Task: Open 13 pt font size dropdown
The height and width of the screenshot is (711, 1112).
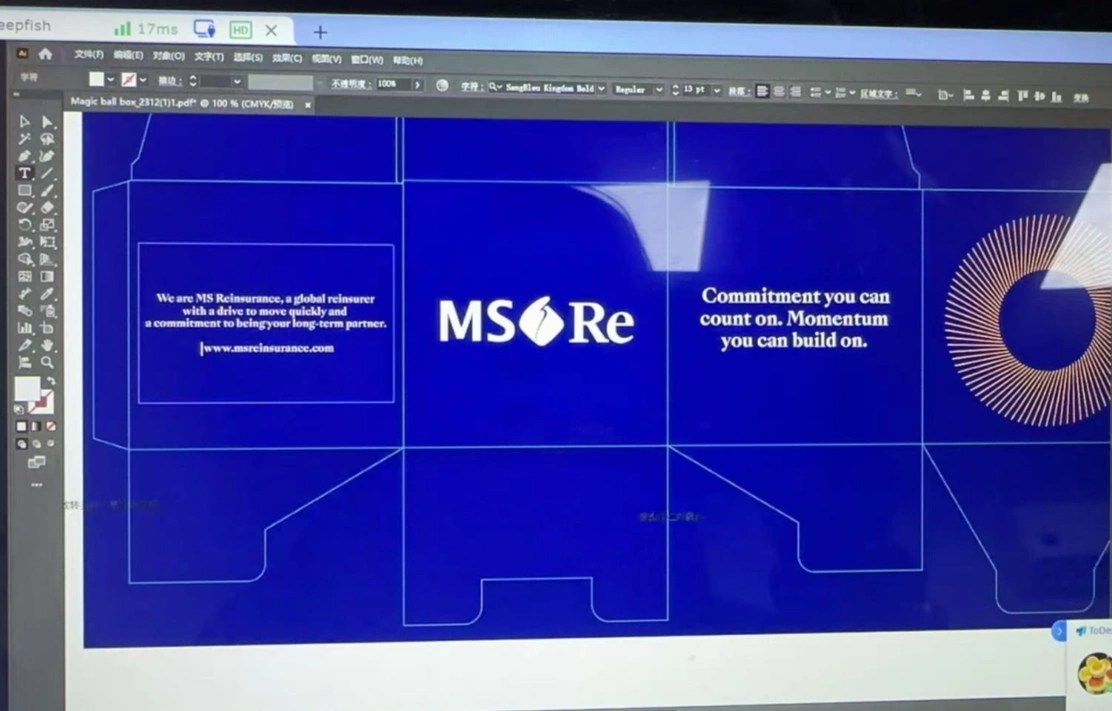Action: pos(716,91)
